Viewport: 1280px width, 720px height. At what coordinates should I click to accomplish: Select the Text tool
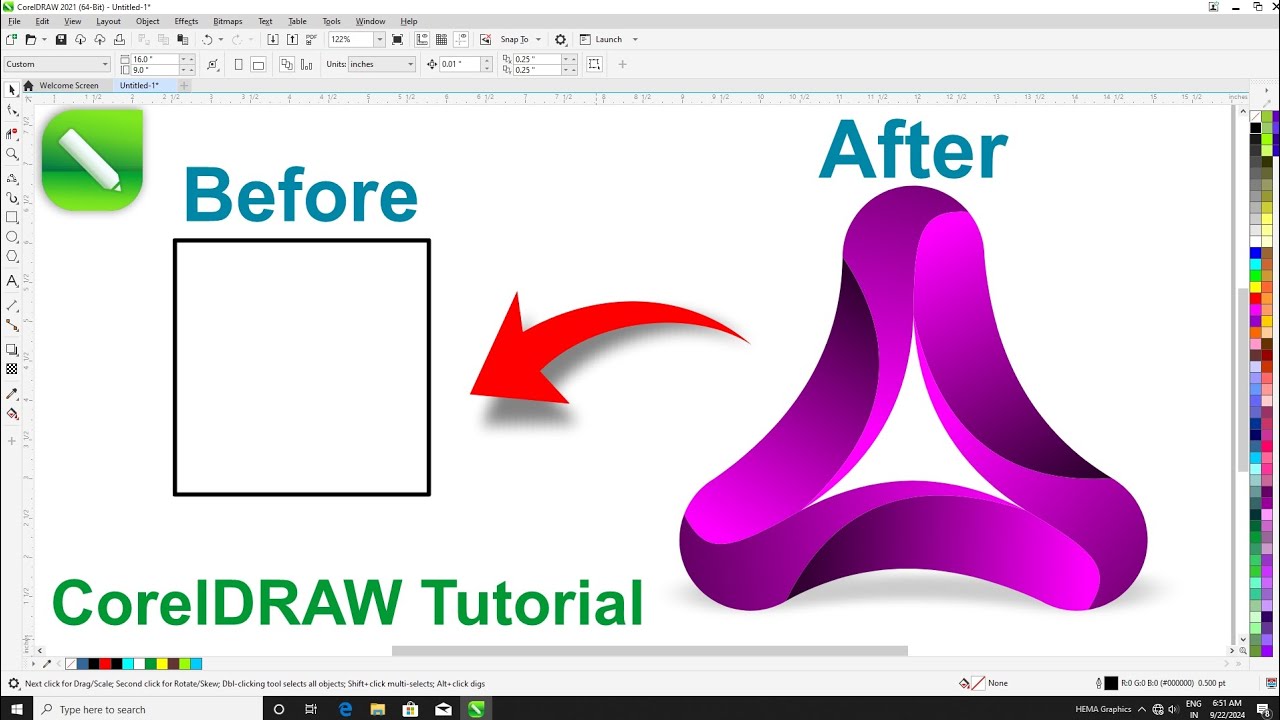tap(12, 281)
